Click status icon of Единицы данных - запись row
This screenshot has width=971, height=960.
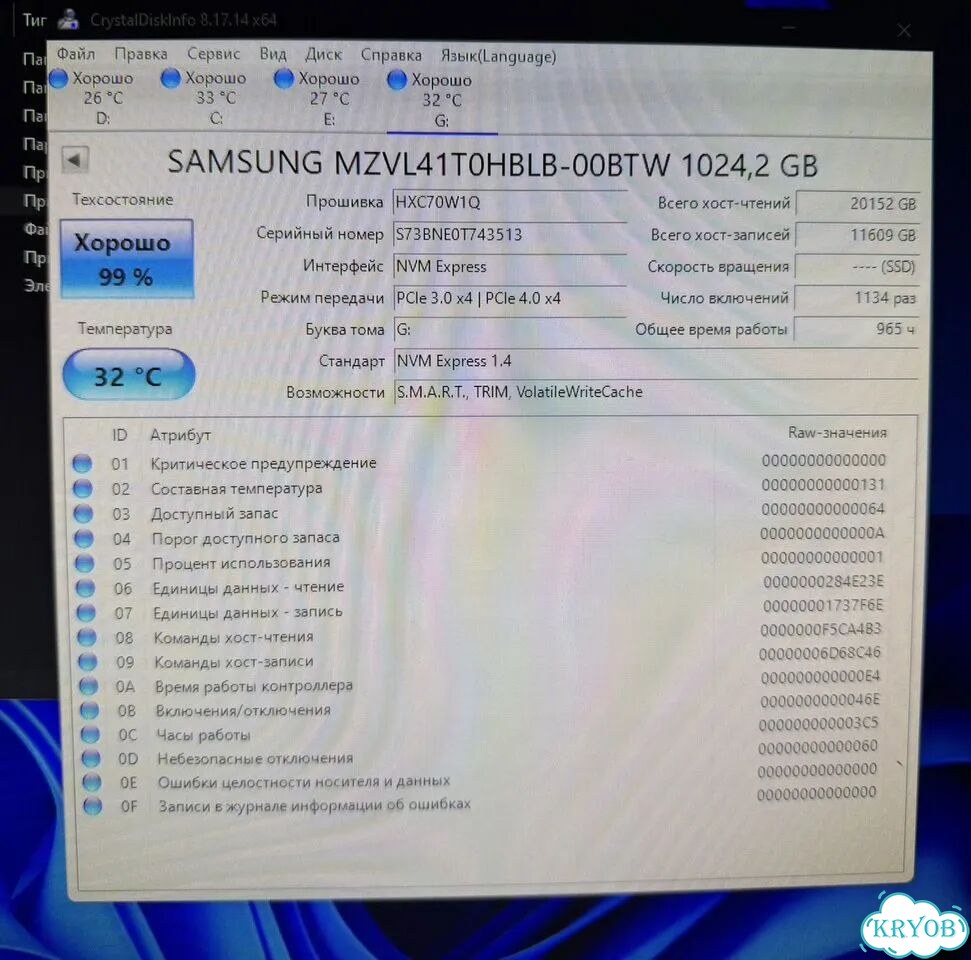point(86,613)
